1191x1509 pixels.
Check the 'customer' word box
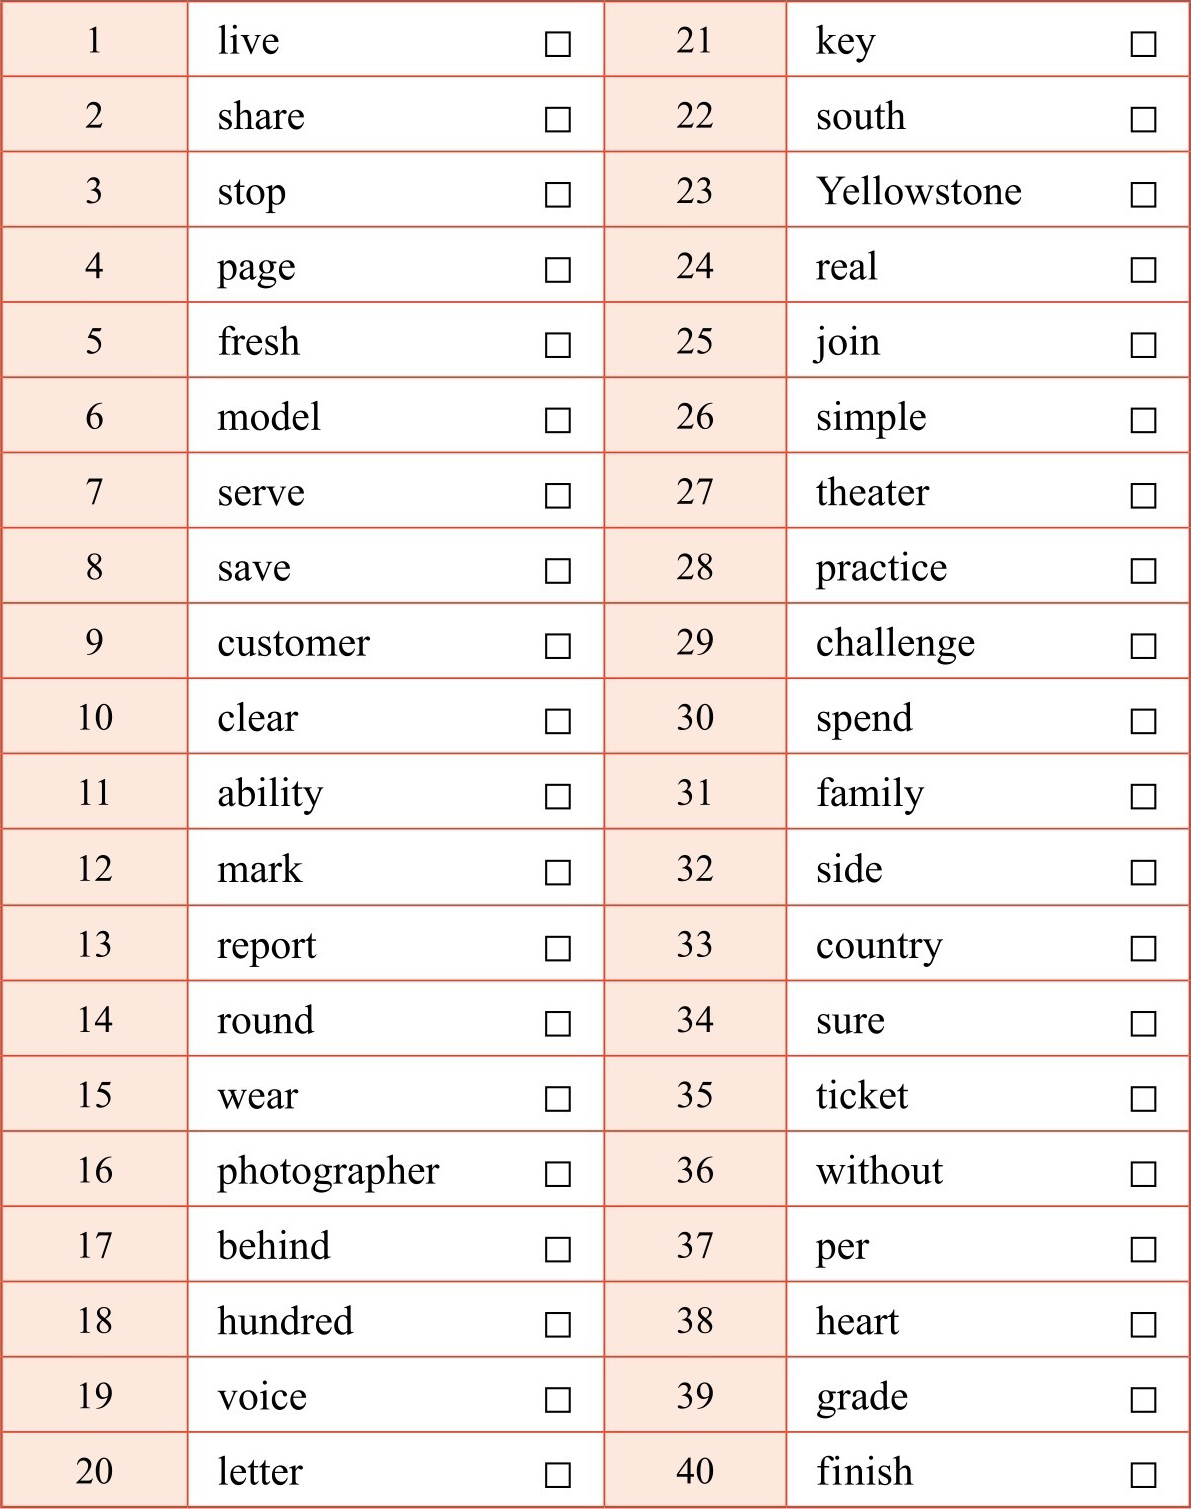pos(558,646)
